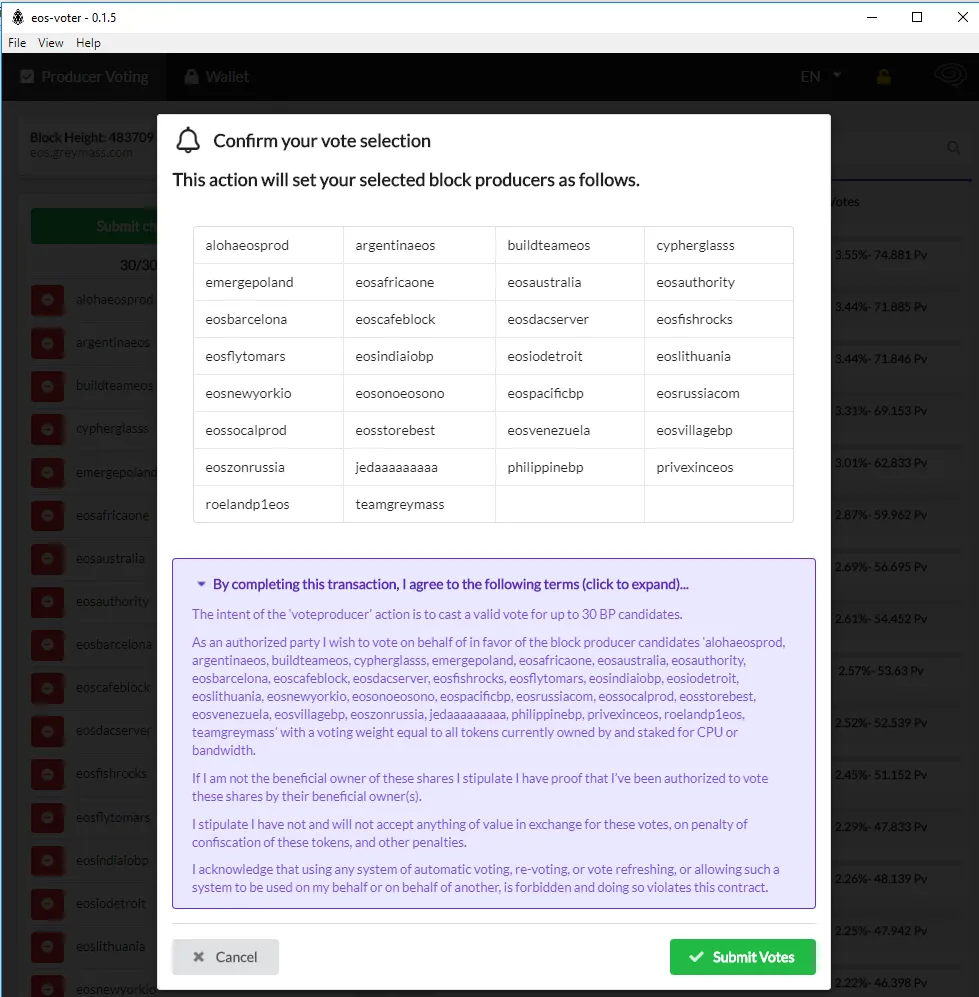Click the Submit Votes button
979x997 pixels.
point(743,956)
